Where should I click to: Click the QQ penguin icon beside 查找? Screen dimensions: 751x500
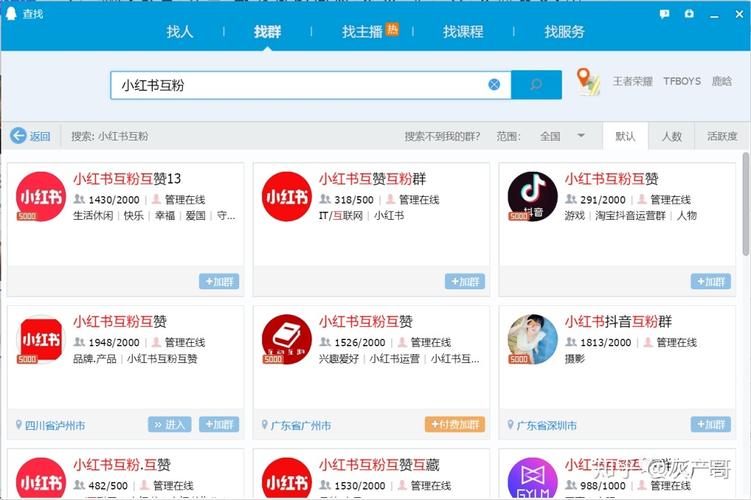pyautogui.click(x=11, y=13)
